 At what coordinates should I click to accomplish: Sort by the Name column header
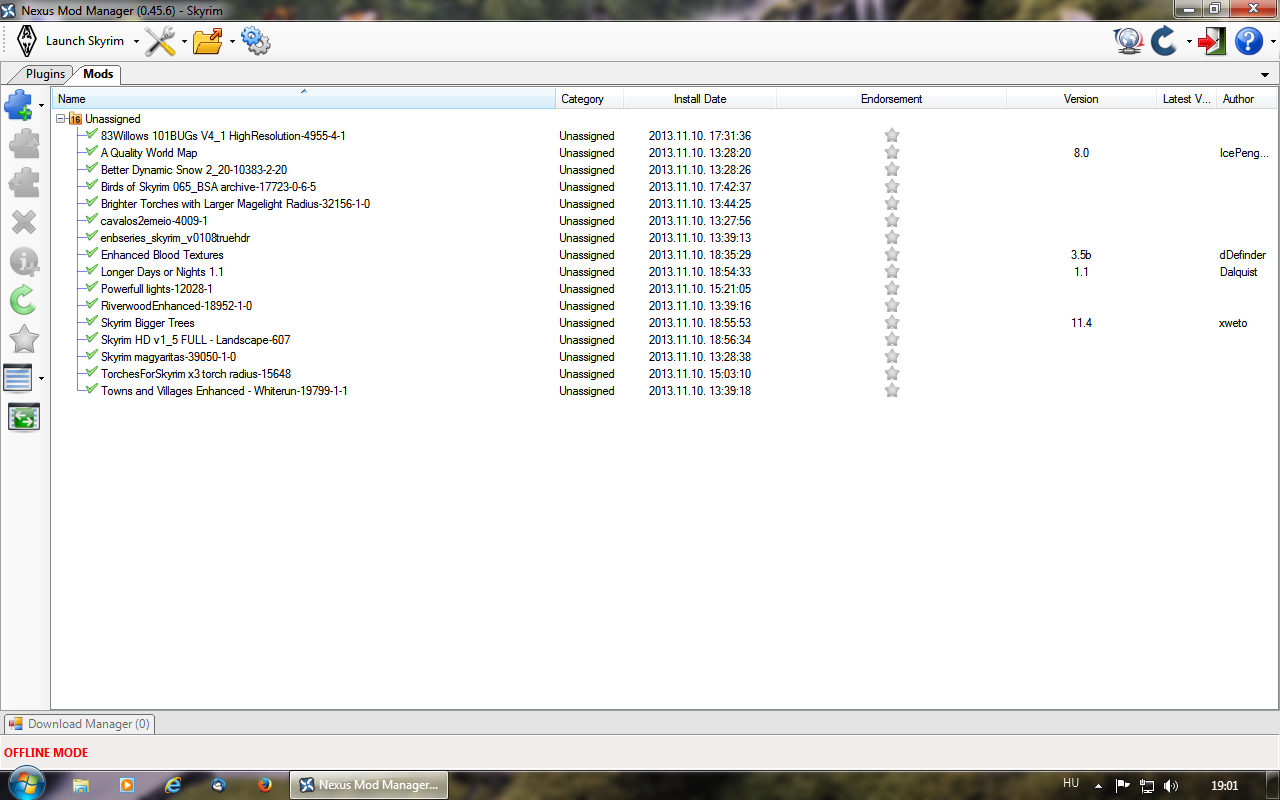304,98
